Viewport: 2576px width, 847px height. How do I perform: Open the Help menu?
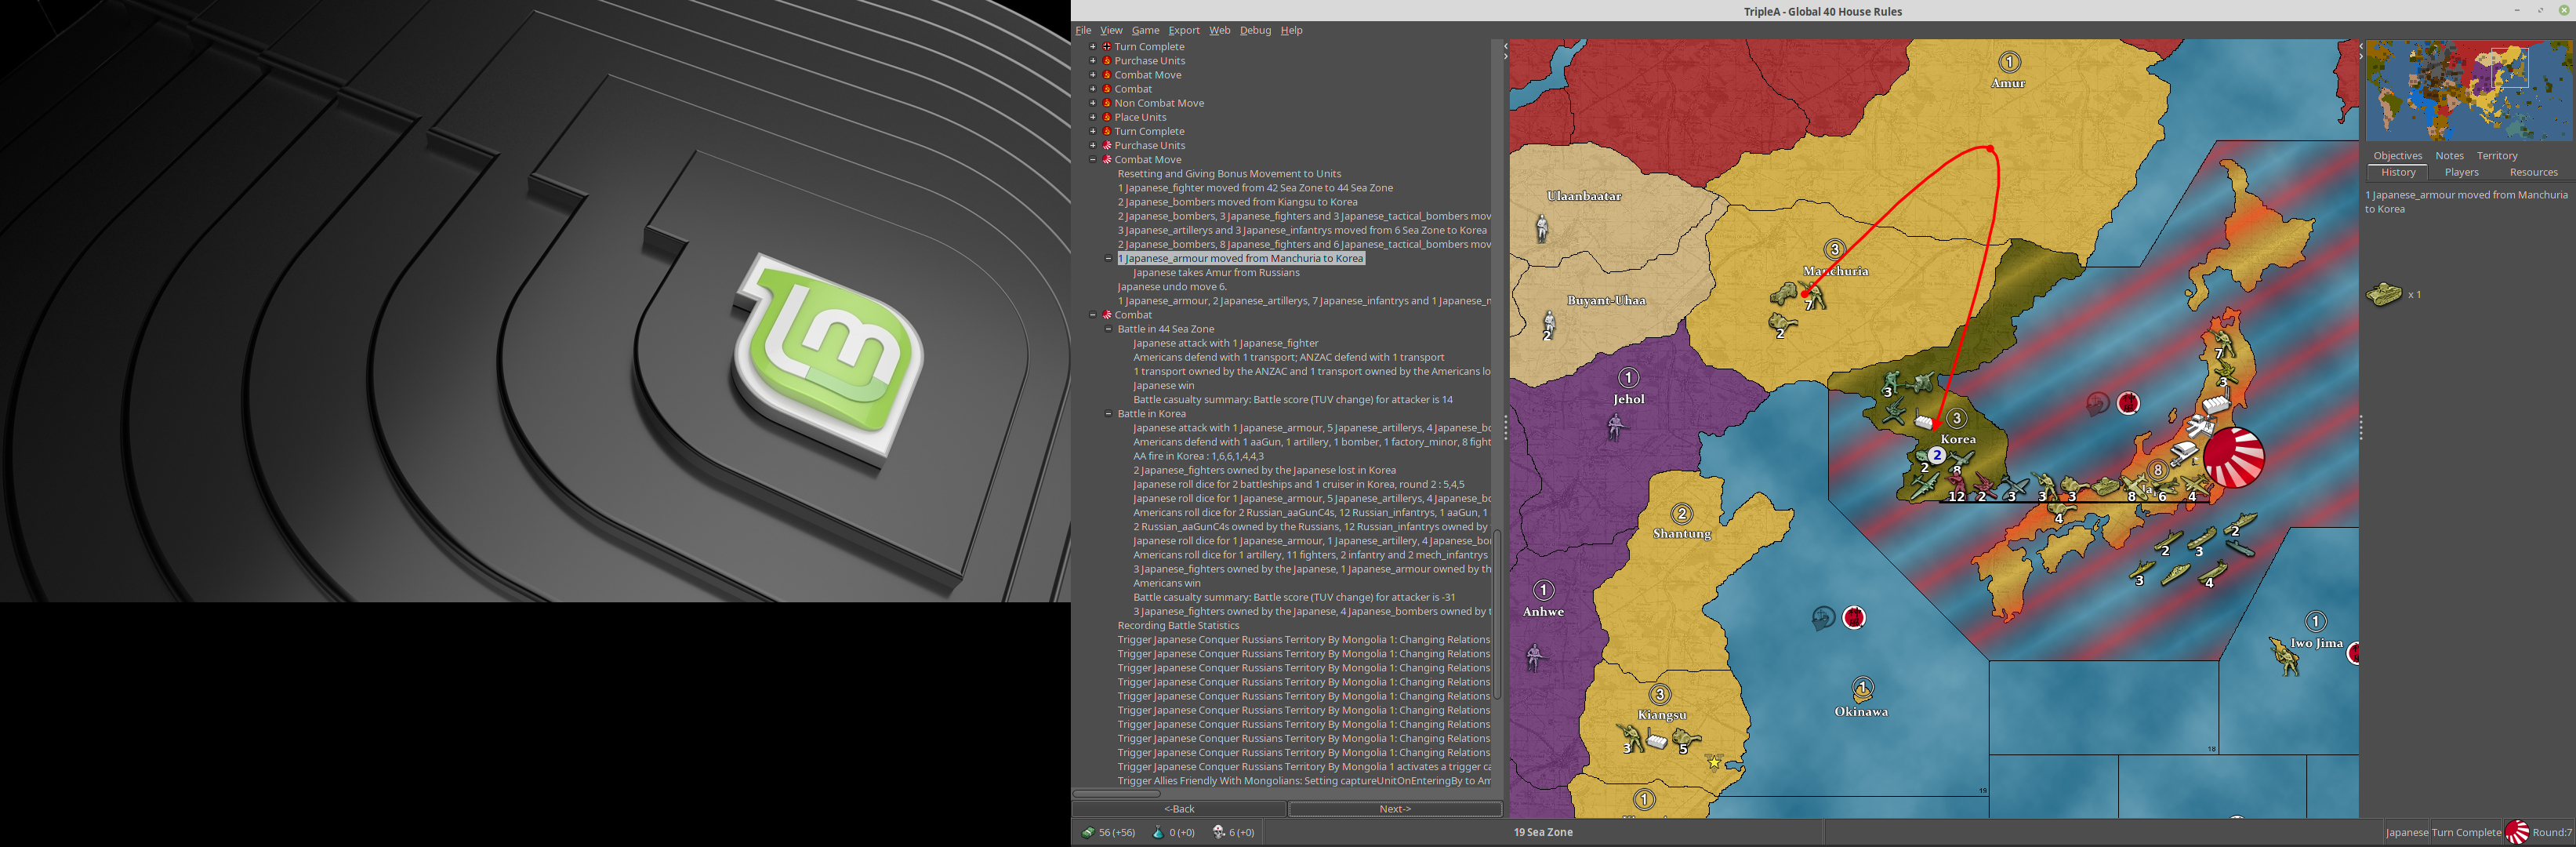pos(1292,30)
